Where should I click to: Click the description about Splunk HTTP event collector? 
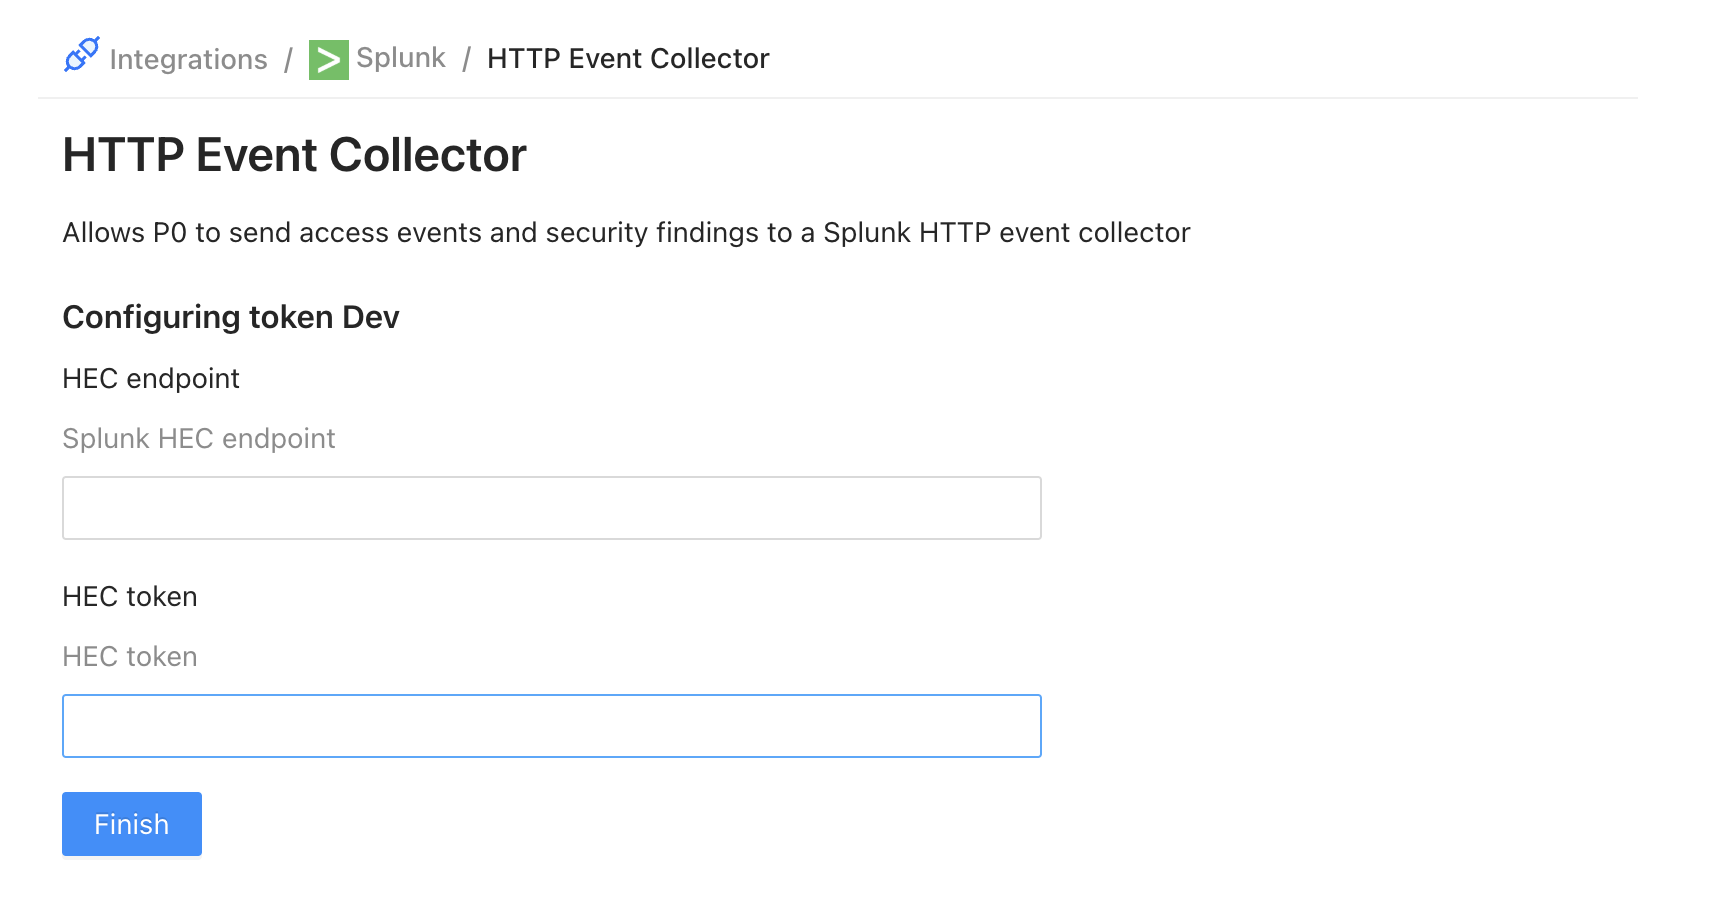(626, 233)
